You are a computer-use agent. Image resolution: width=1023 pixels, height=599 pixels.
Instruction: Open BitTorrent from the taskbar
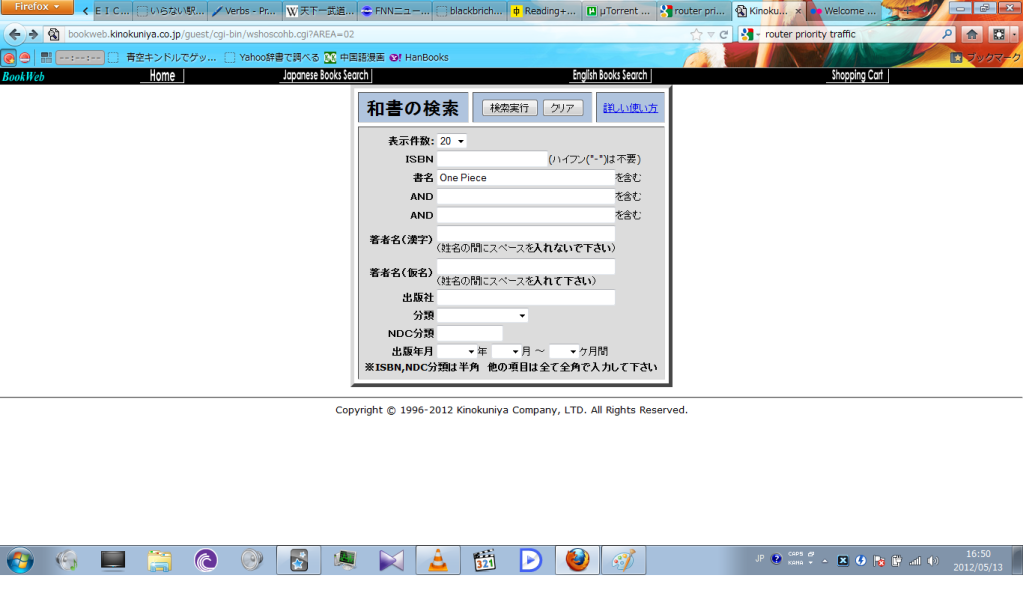coord(206,560)
